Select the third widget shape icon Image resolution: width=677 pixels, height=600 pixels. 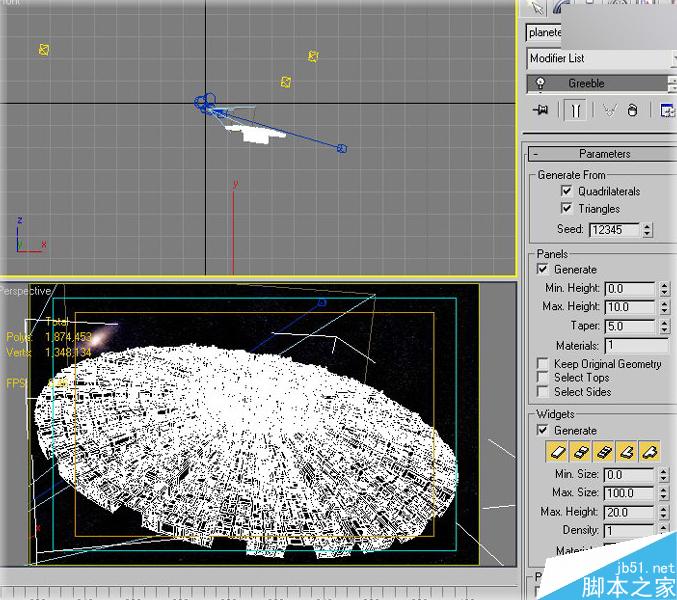click(x=601, y=453)
